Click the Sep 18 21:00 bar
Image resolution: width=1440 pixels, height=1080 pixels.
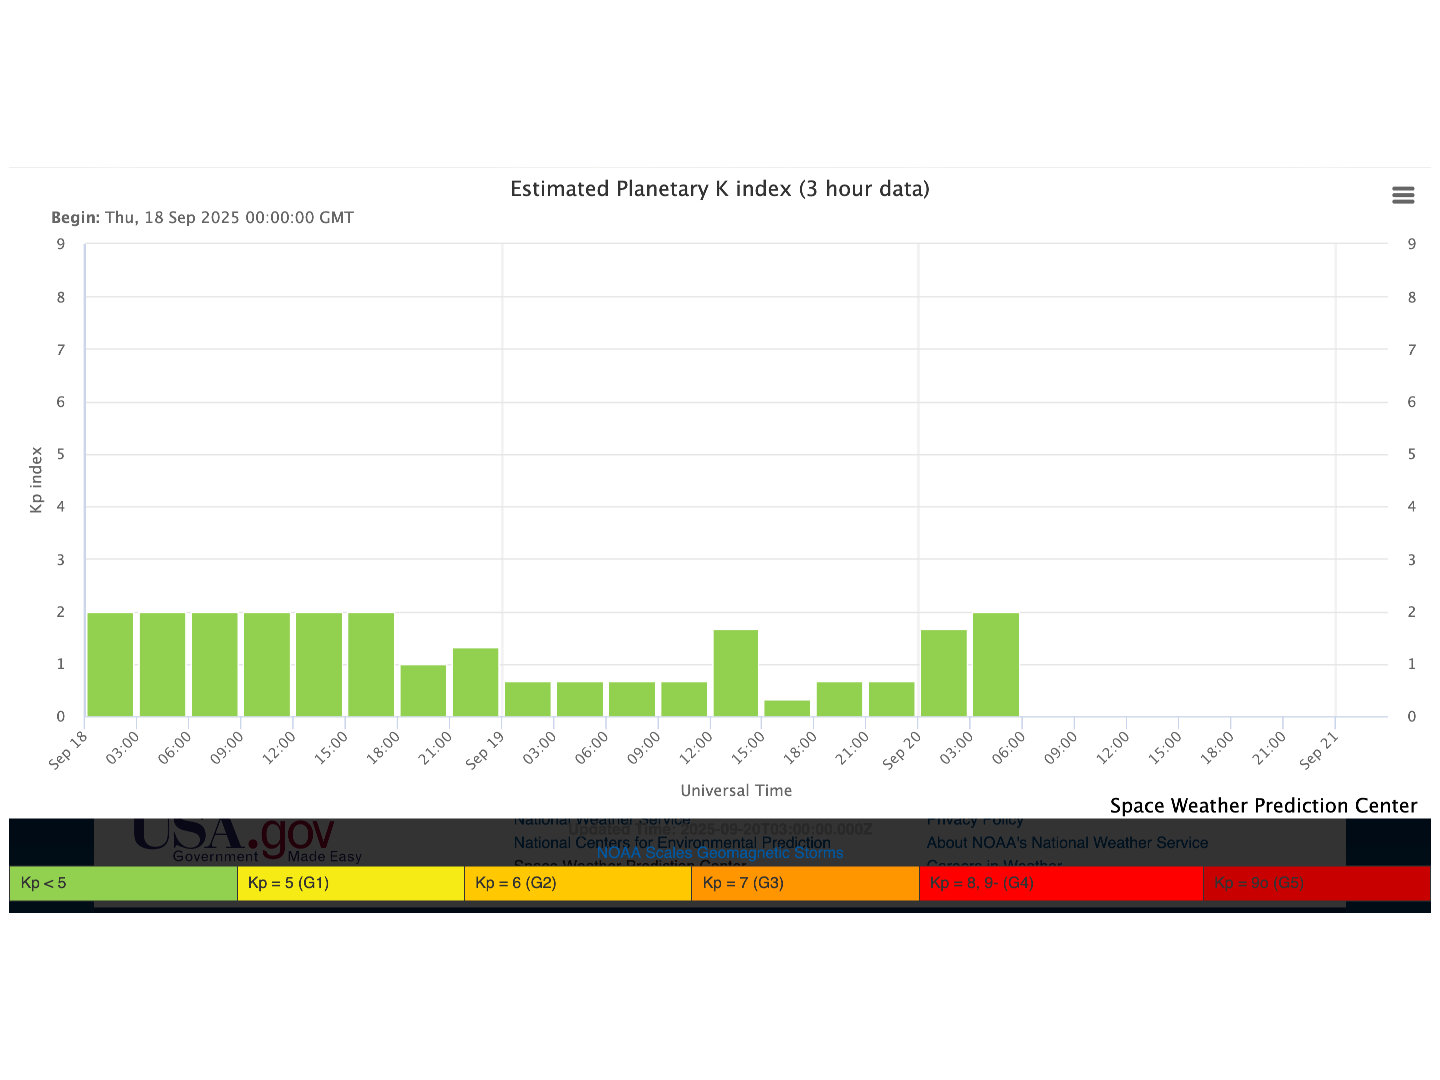475,682
